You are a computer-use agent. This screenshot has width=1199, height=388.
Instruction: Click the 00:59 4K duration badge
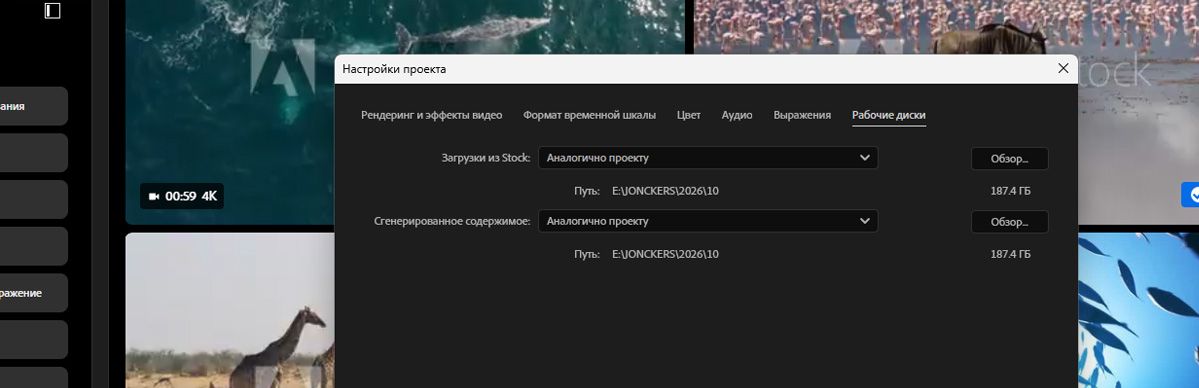click(182, 197)
